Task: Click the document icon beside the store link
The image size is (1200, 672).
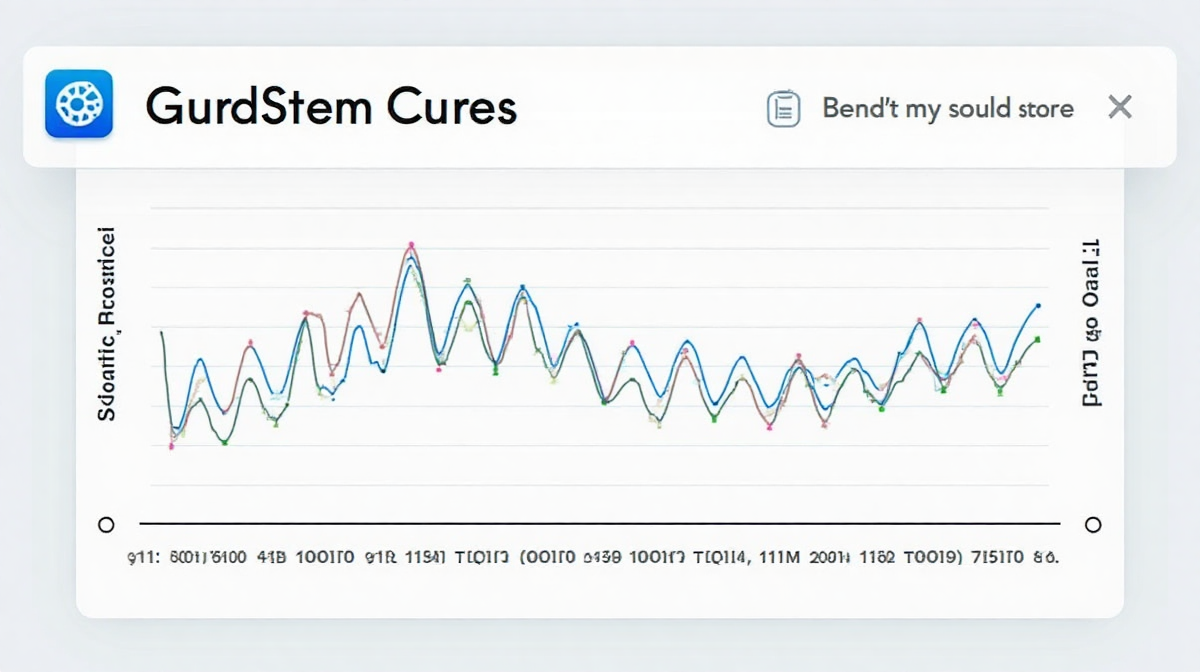Action: click(x=784, y=108)
